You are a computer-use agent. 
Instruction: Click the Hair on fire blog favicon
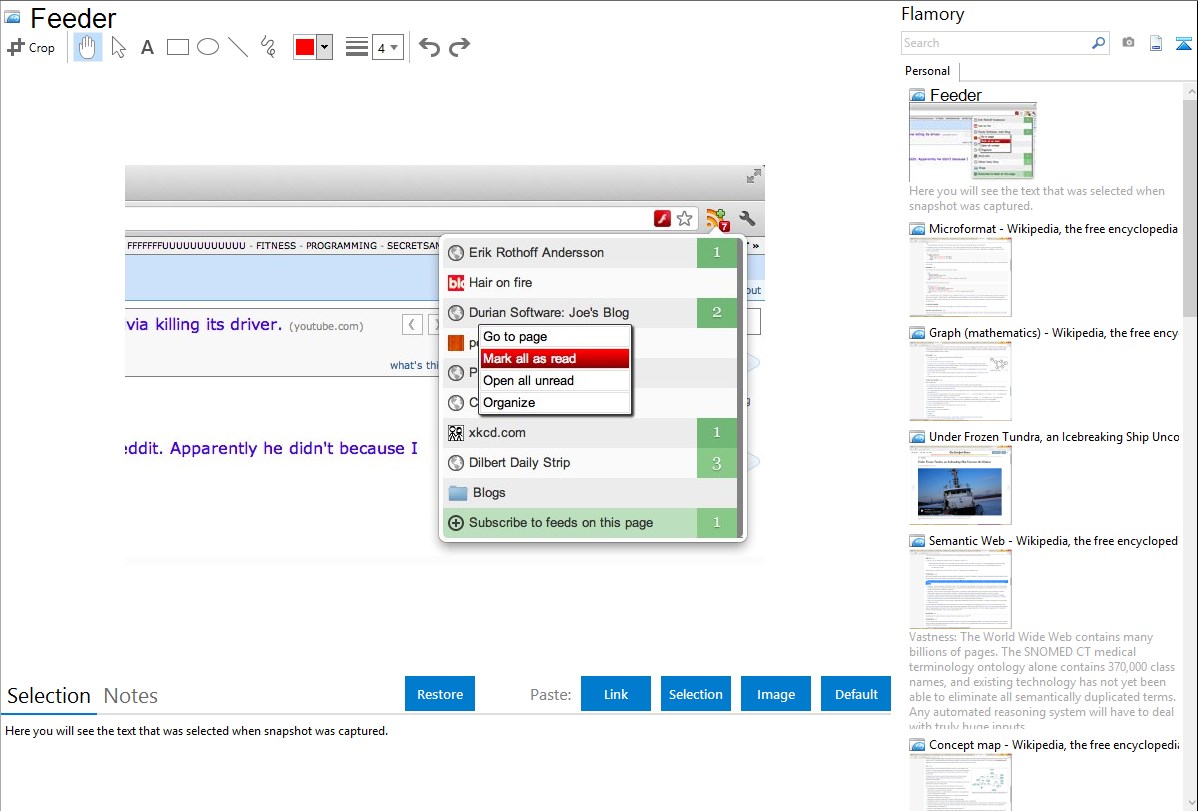pos(455,283)
